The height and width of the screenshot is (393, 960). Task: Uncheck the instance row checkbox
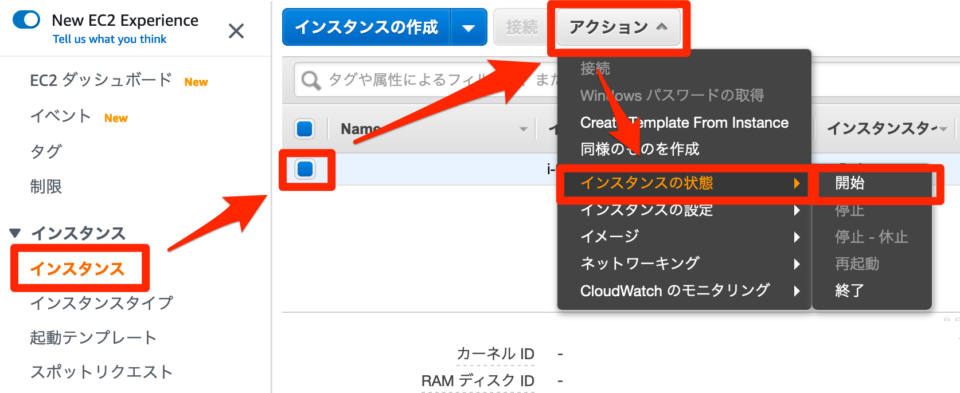304,169
